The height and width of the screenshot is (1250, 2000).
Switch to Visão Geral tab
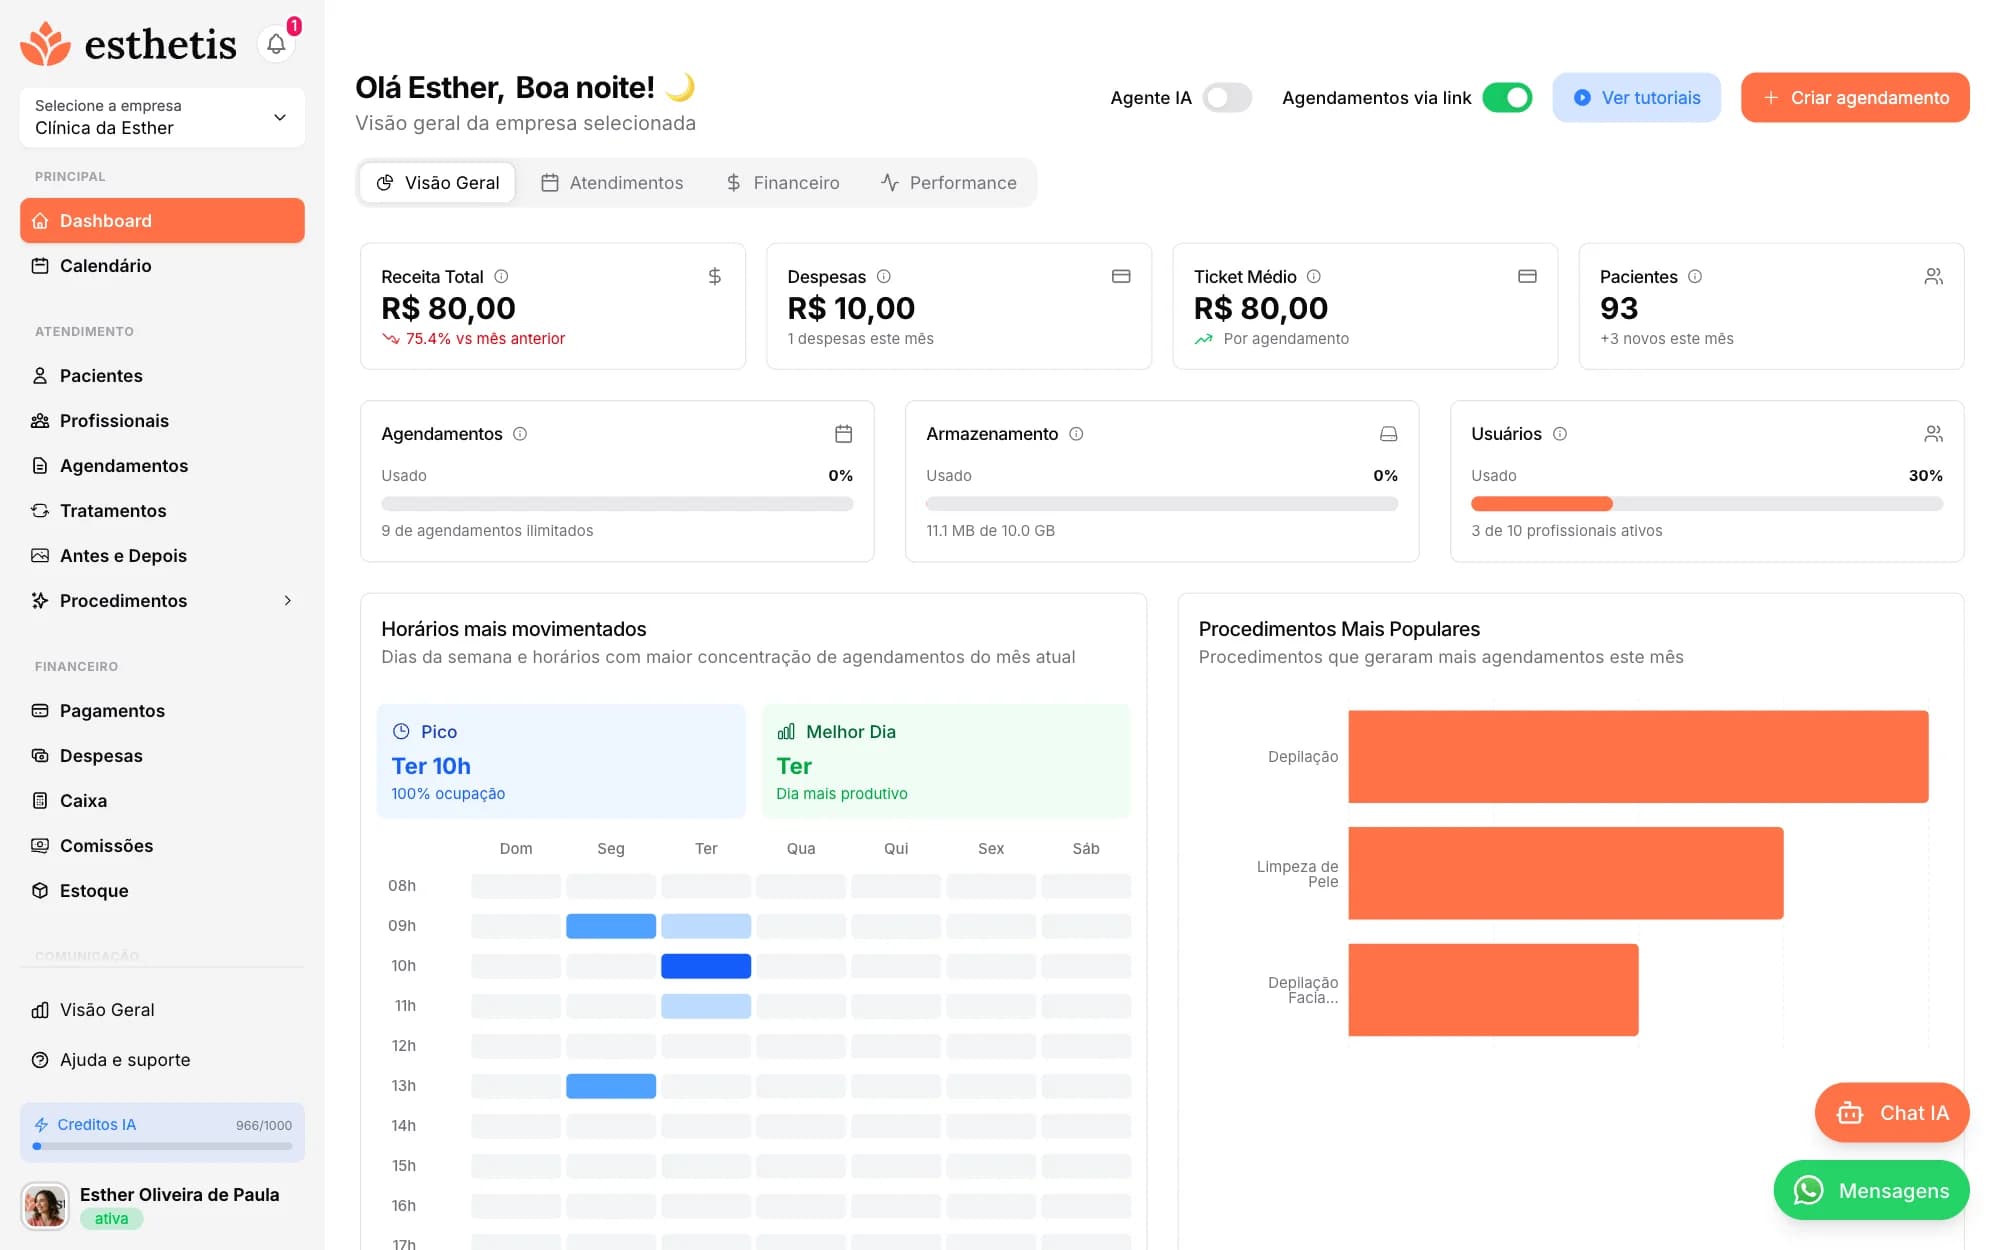coord(437,183)
